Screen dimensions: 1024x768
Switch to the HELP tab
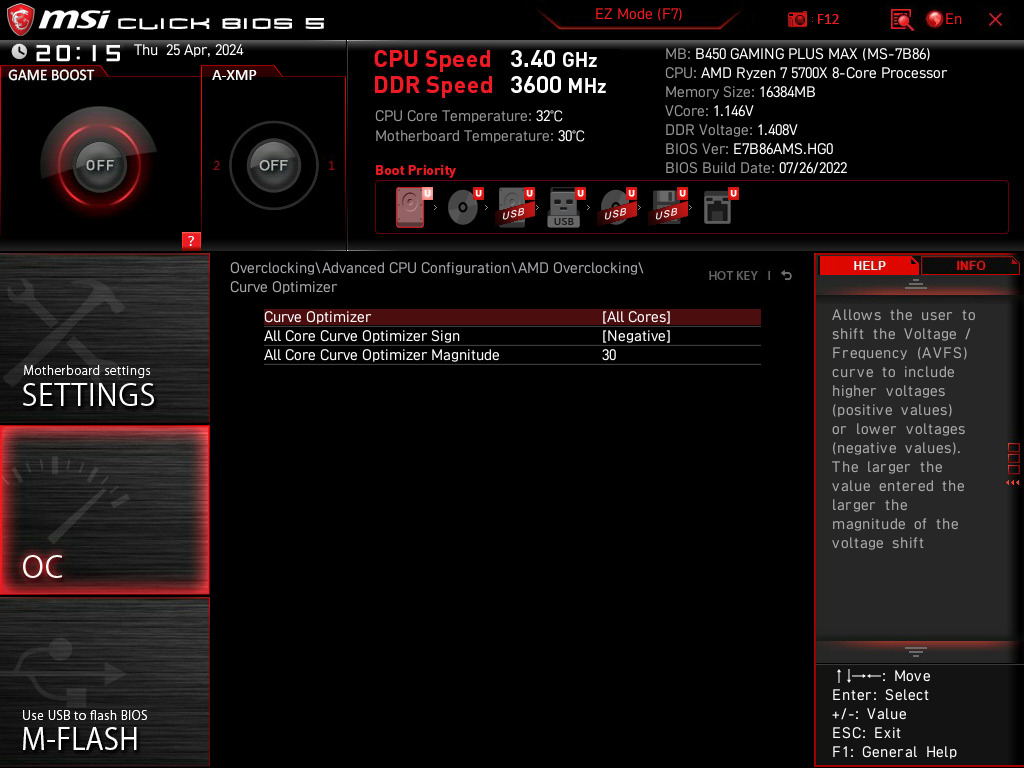point(869,265)
